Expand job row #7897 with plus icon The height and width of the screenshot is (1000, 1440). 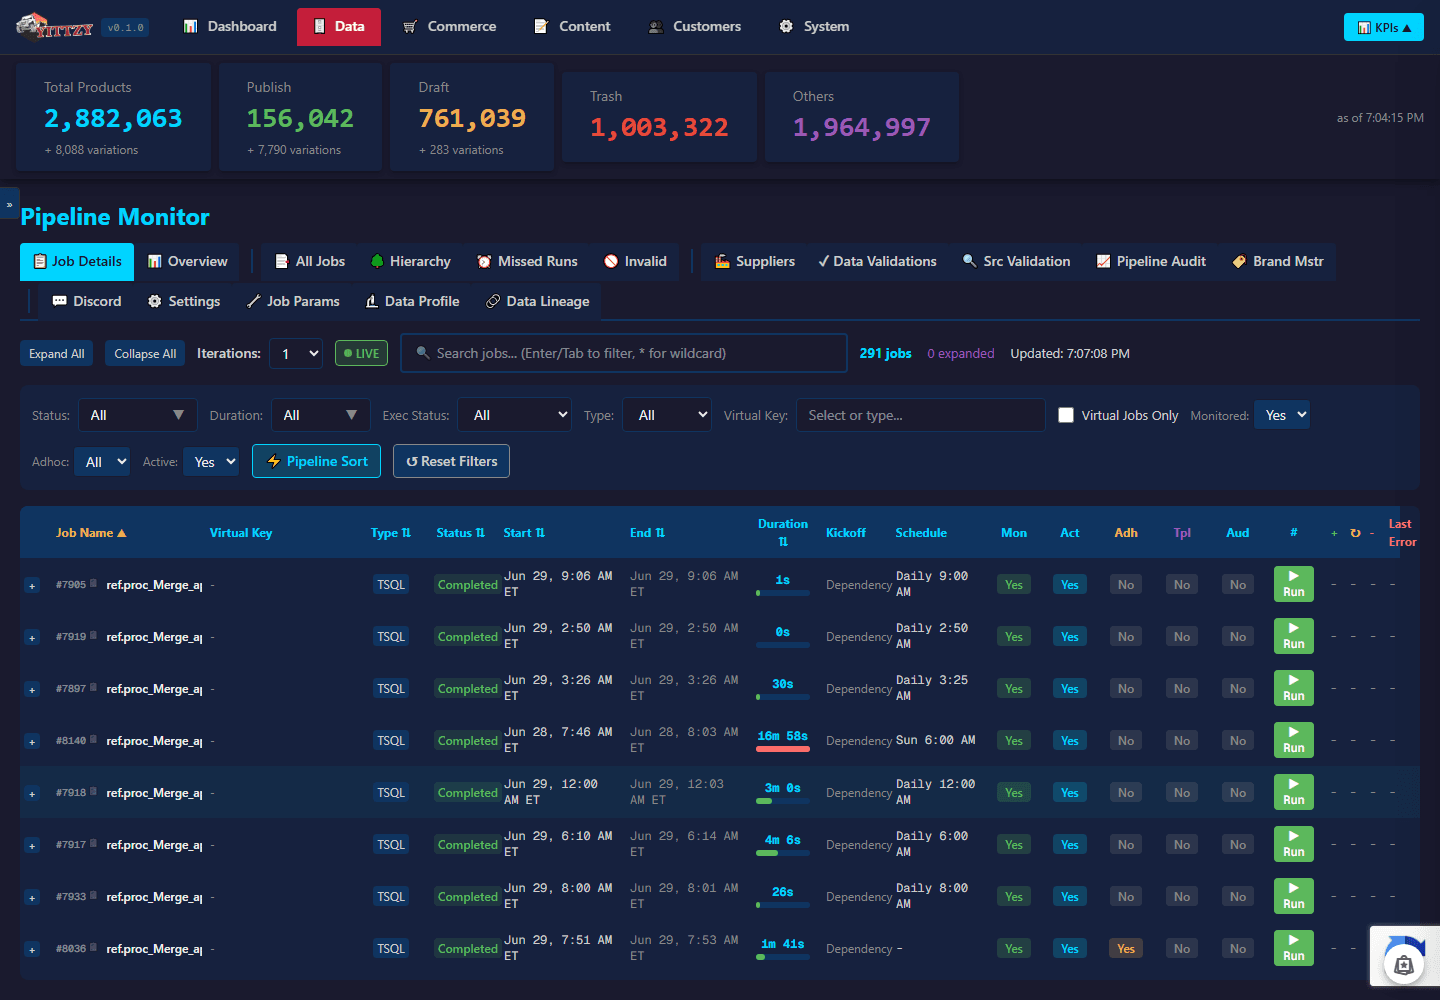(32, 689)
